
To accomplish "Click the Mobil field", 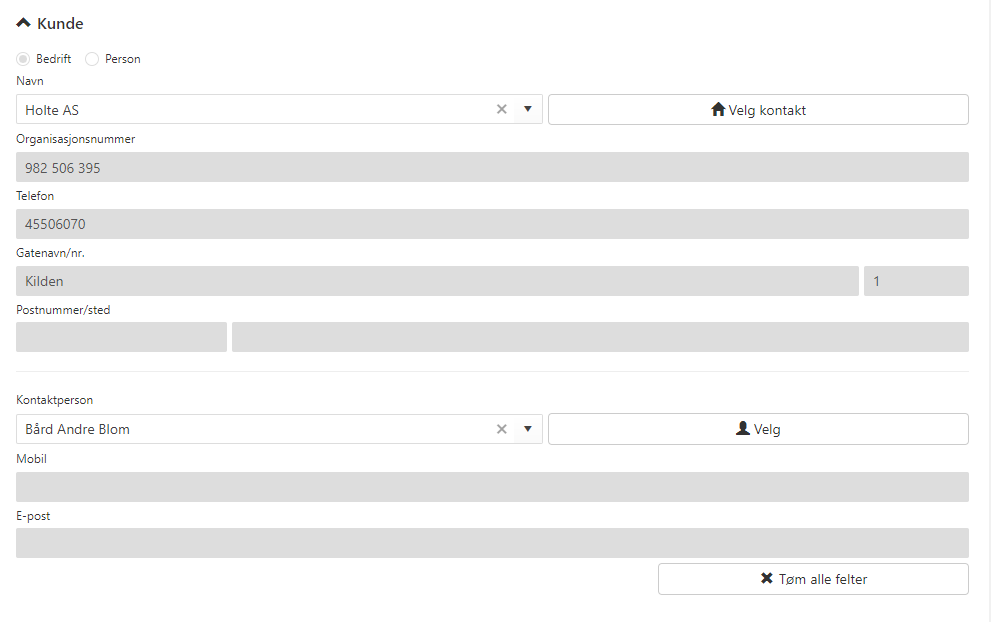I will (x=492, y=487).
